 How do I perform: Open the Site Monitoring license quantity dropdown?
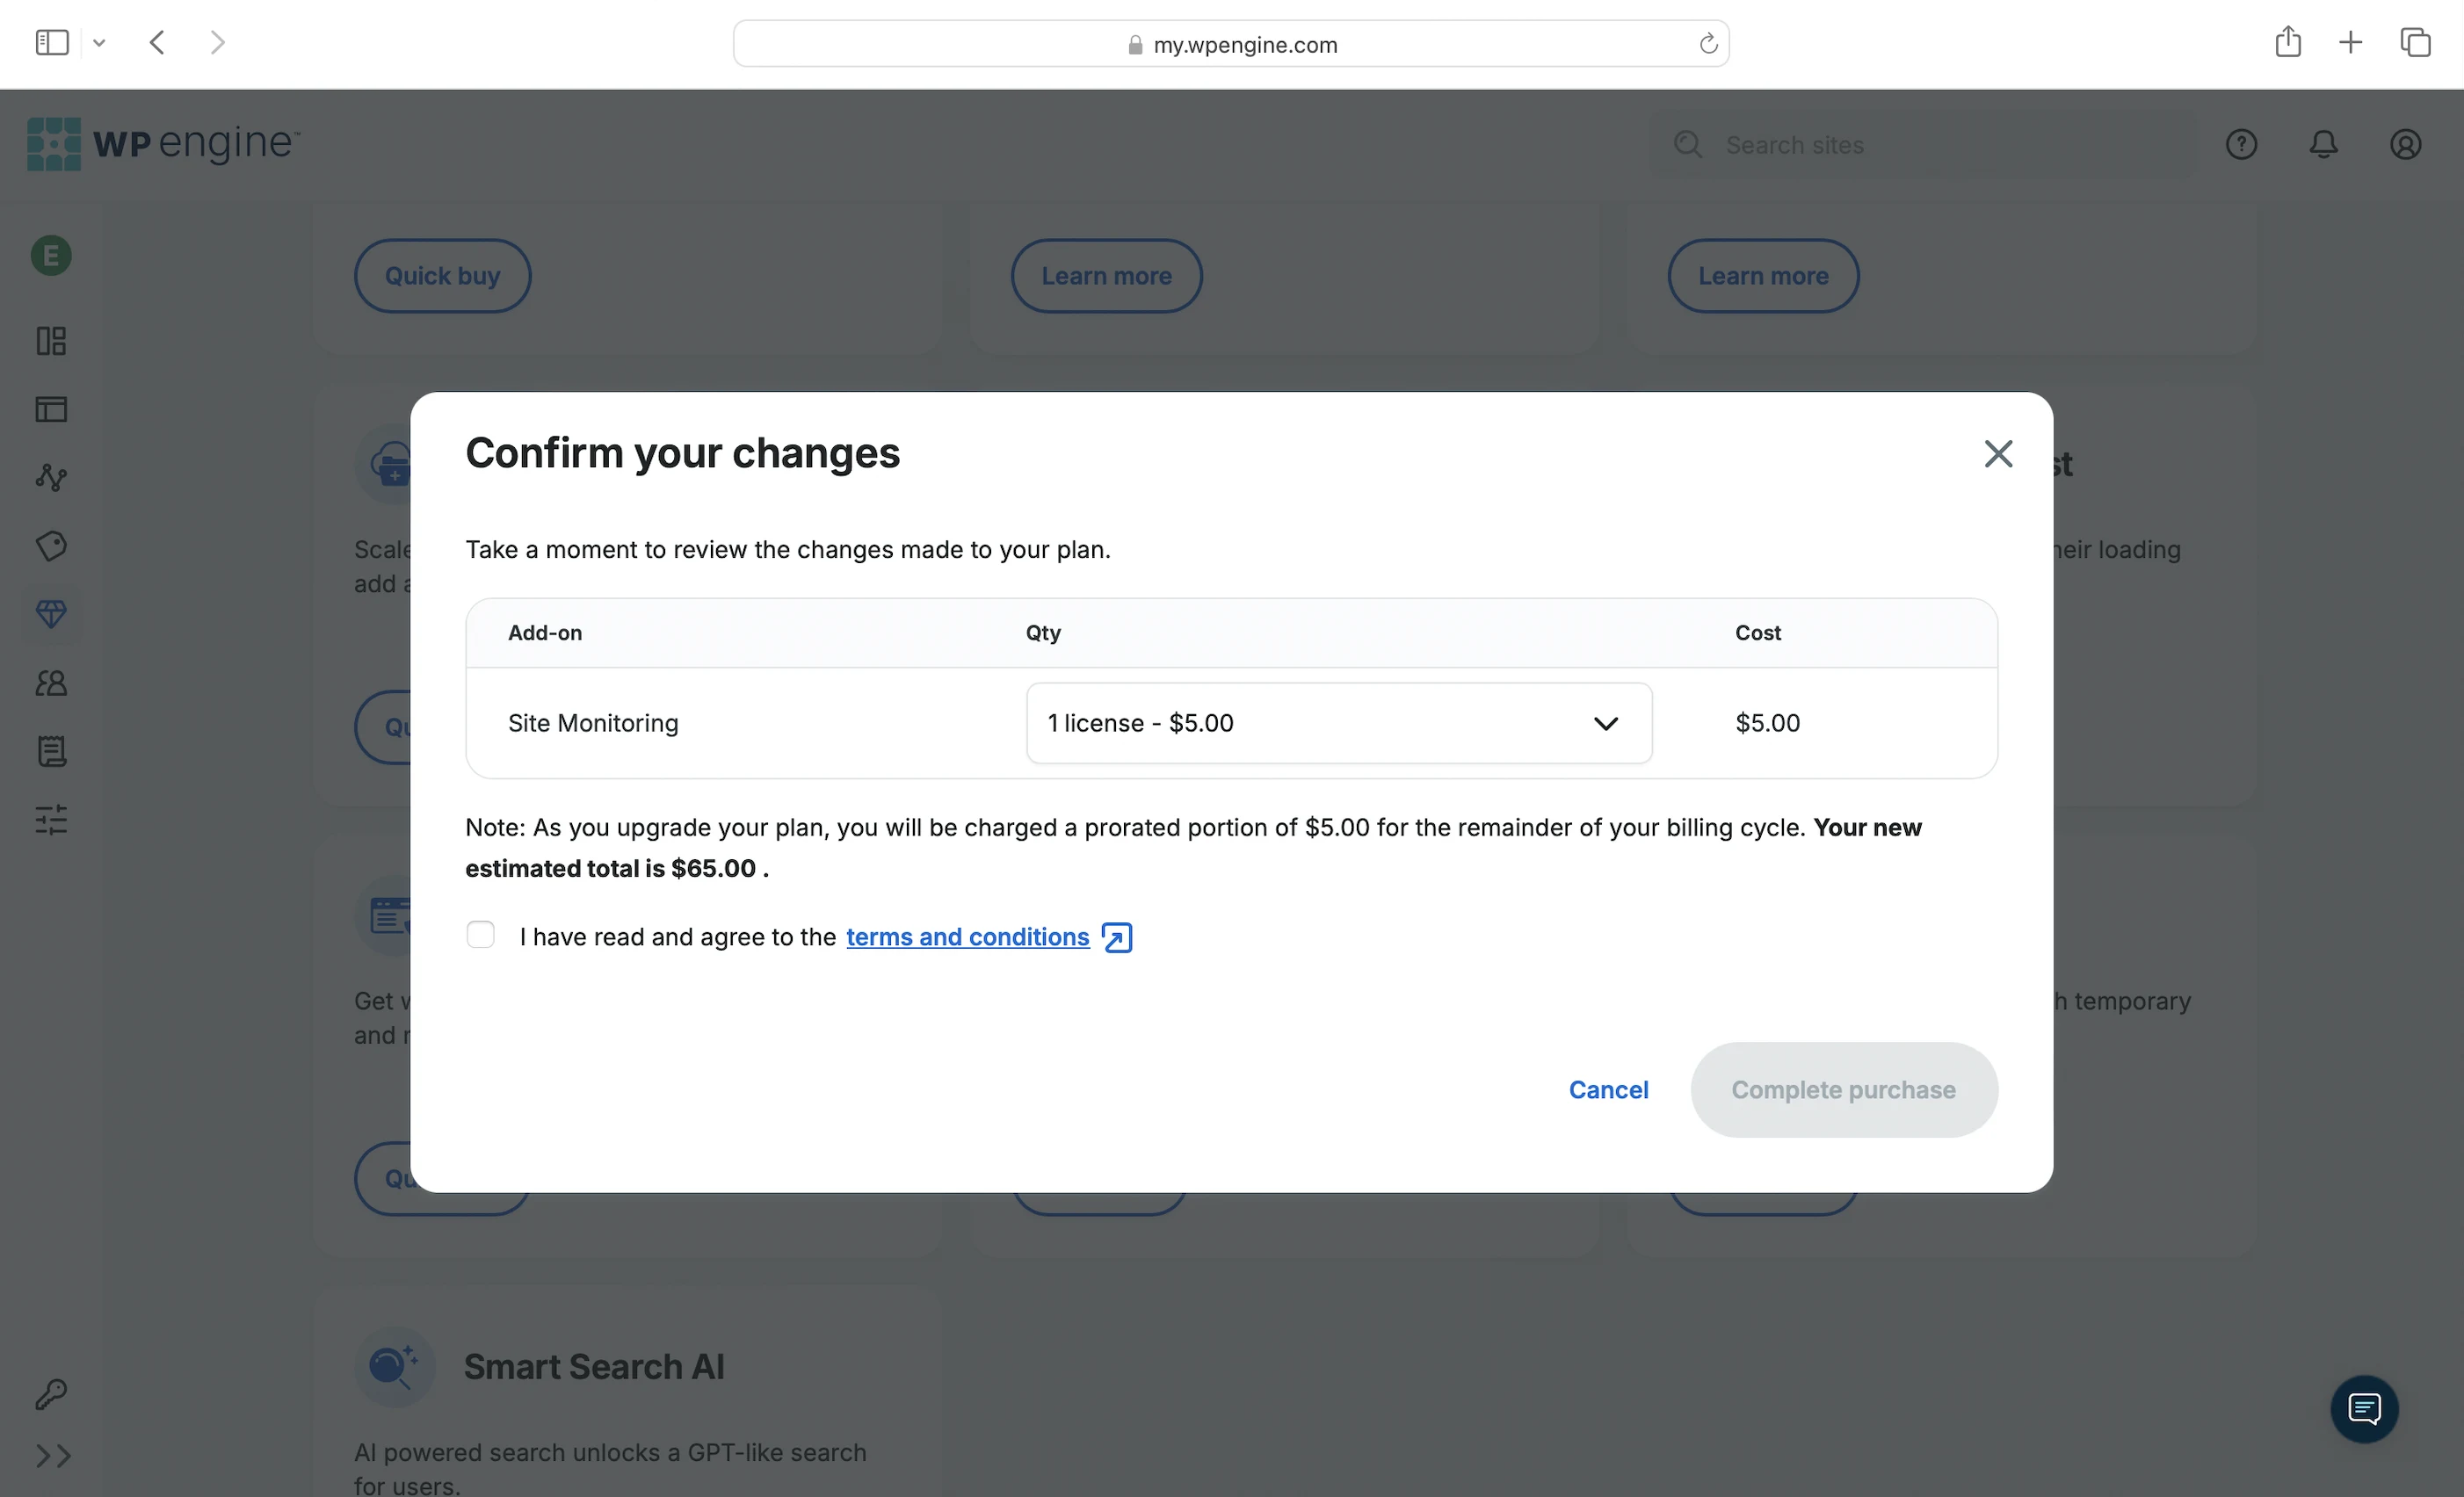tap(1338, 723)
